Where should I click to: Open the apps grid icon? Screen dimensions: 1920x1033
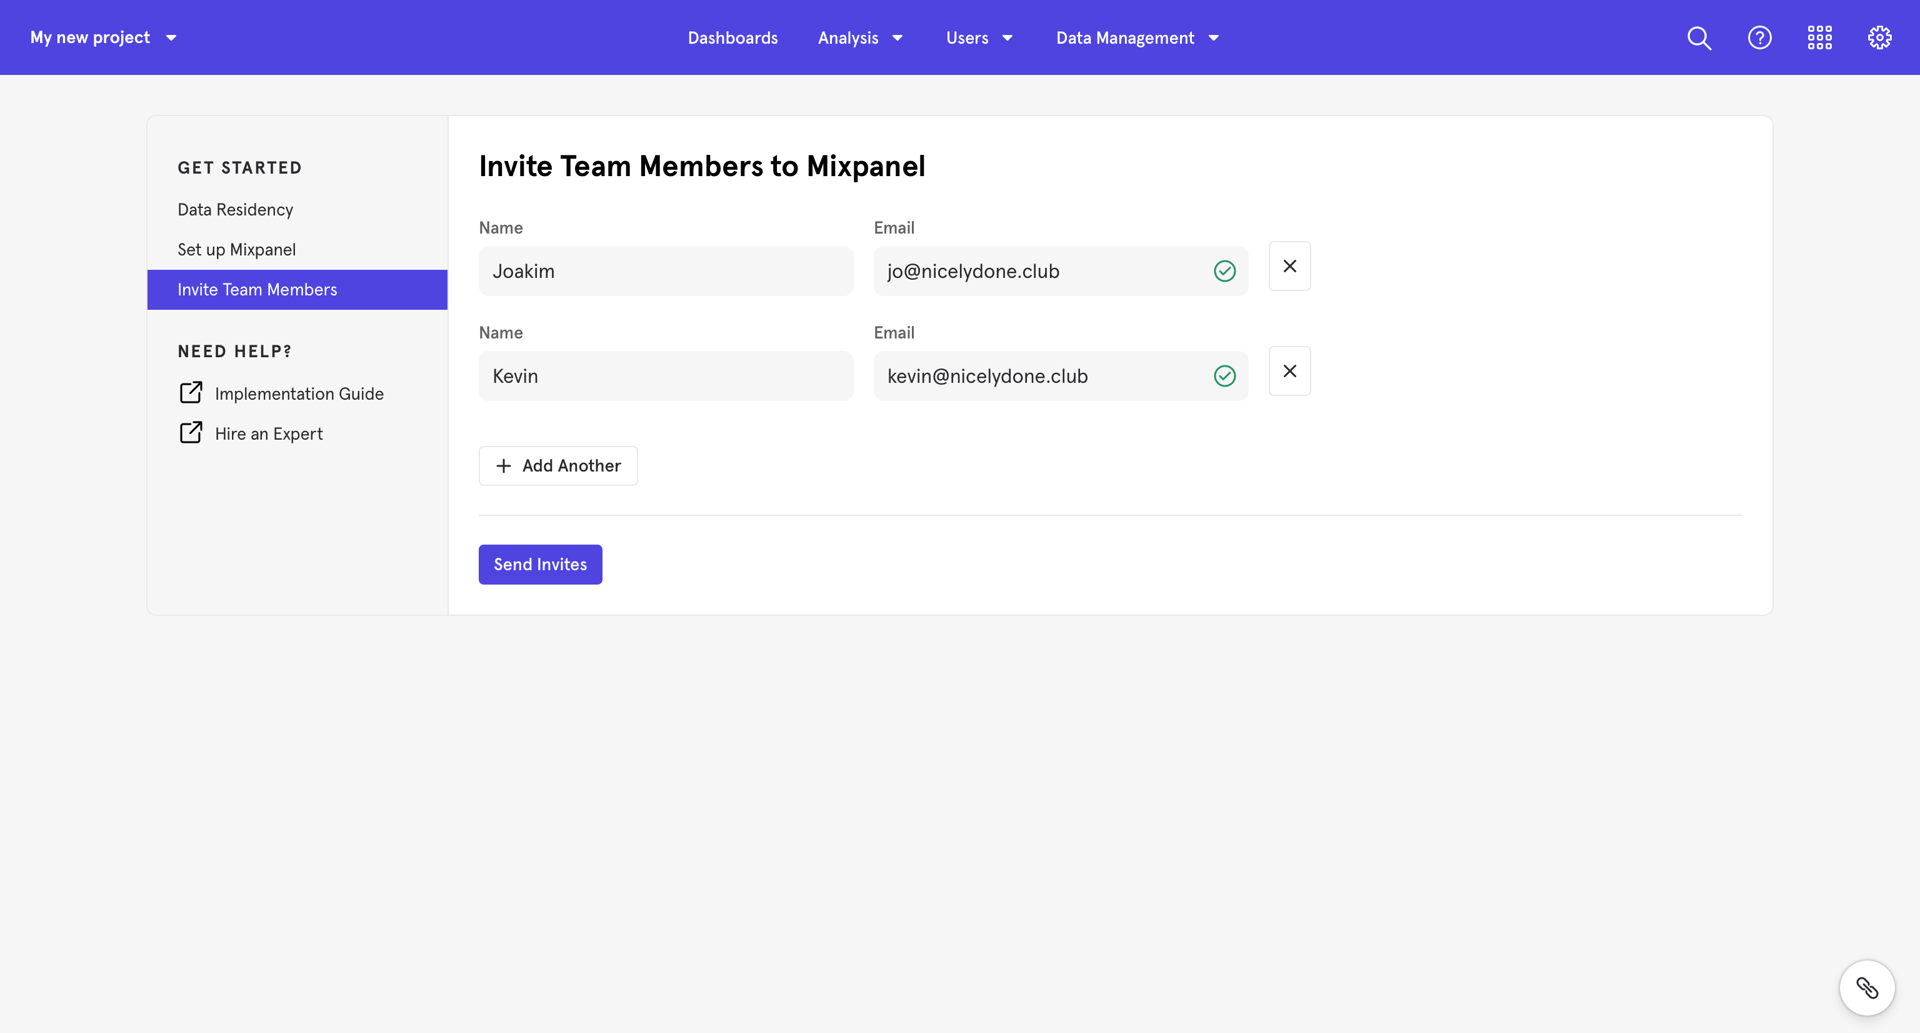tap(1819, 37)
